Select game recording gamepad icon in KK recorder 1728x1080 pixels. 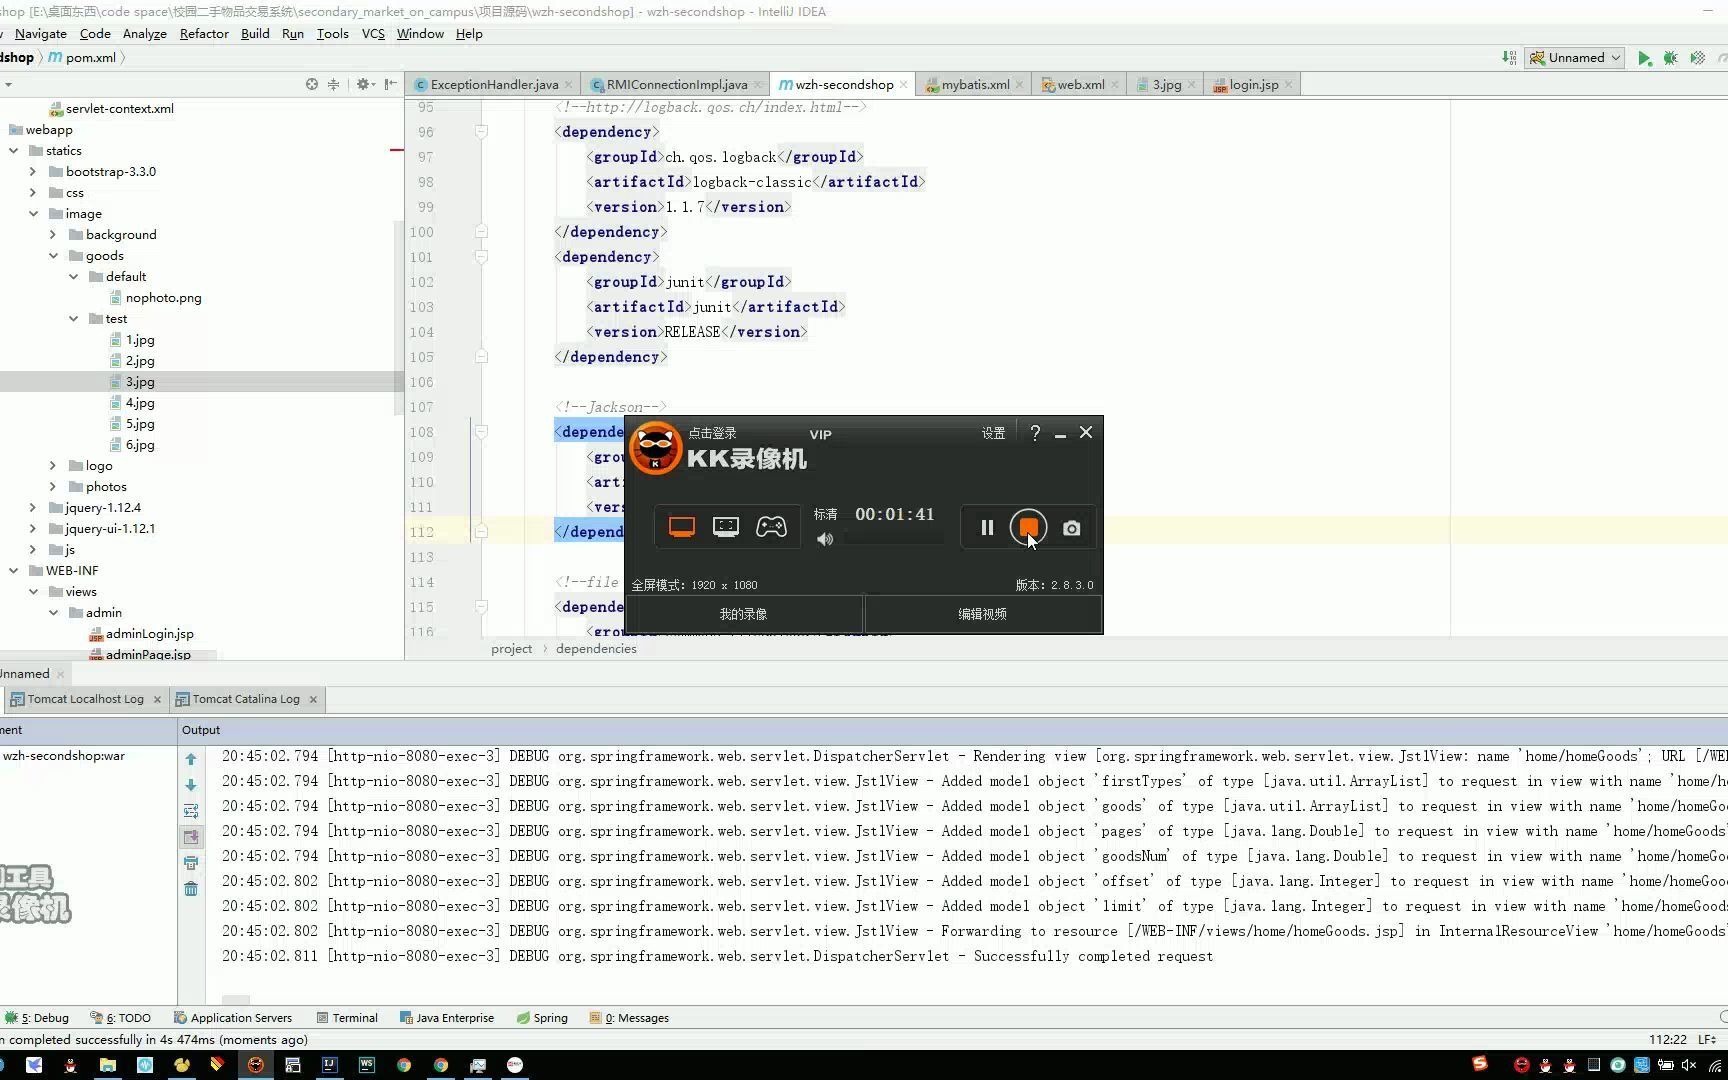[771, 527]
